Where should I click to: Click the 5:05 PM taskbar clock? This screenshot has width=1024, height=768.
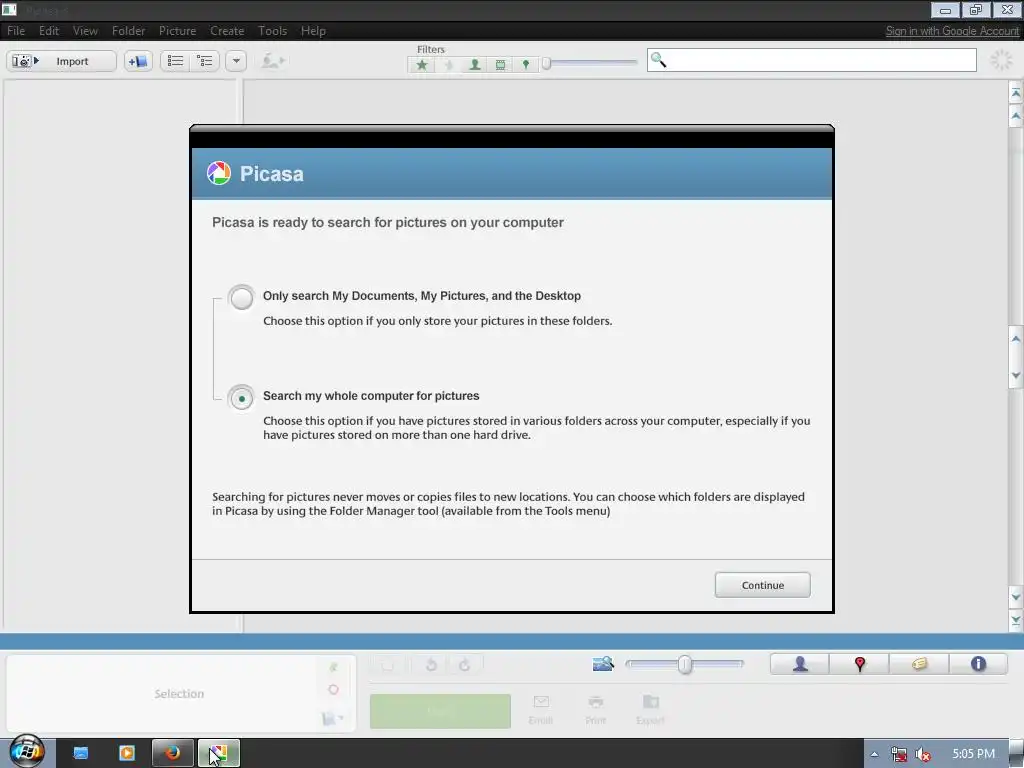[x=973, y=754]
